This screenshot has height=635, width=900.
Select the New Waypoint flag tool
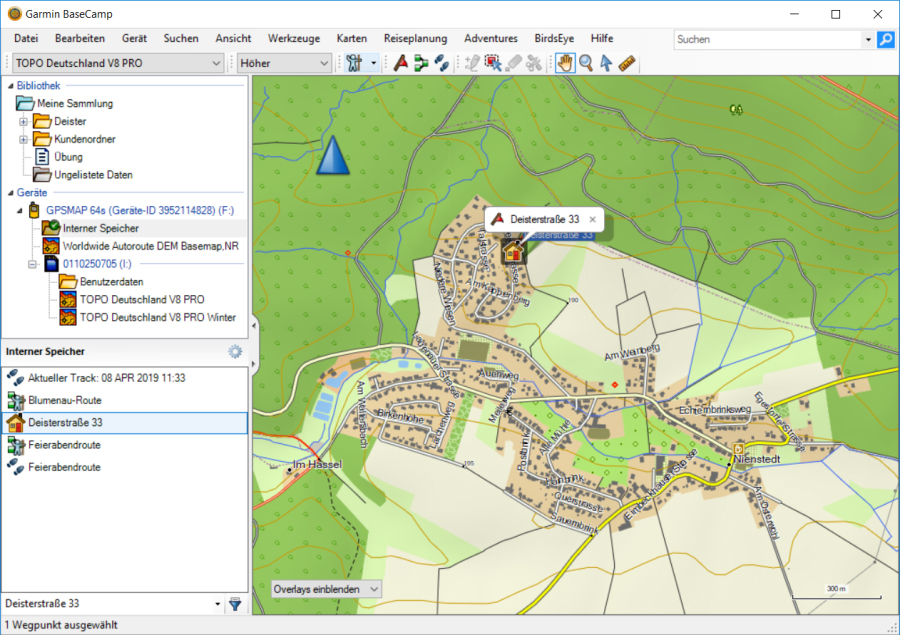click(x=401, y=63)
